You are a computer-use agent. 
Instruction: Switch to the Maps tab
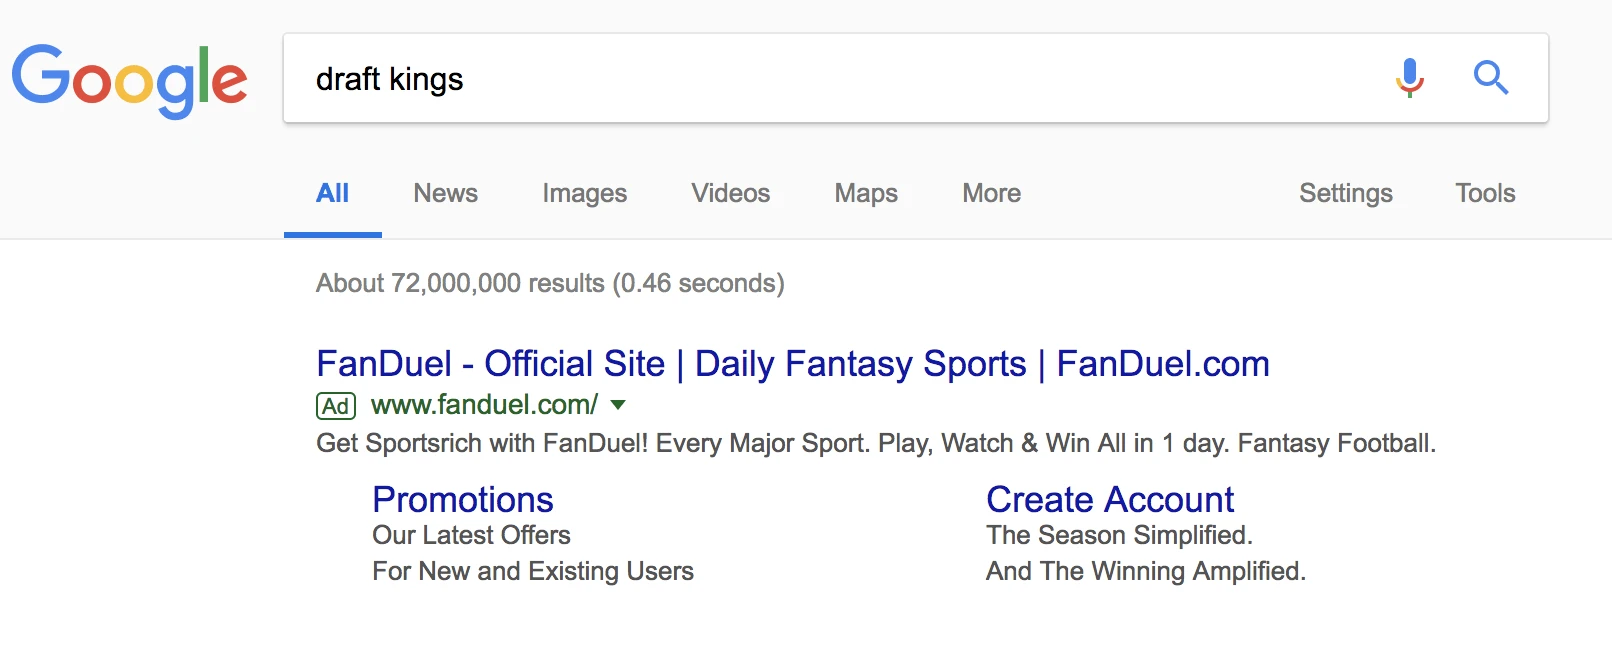866,193
